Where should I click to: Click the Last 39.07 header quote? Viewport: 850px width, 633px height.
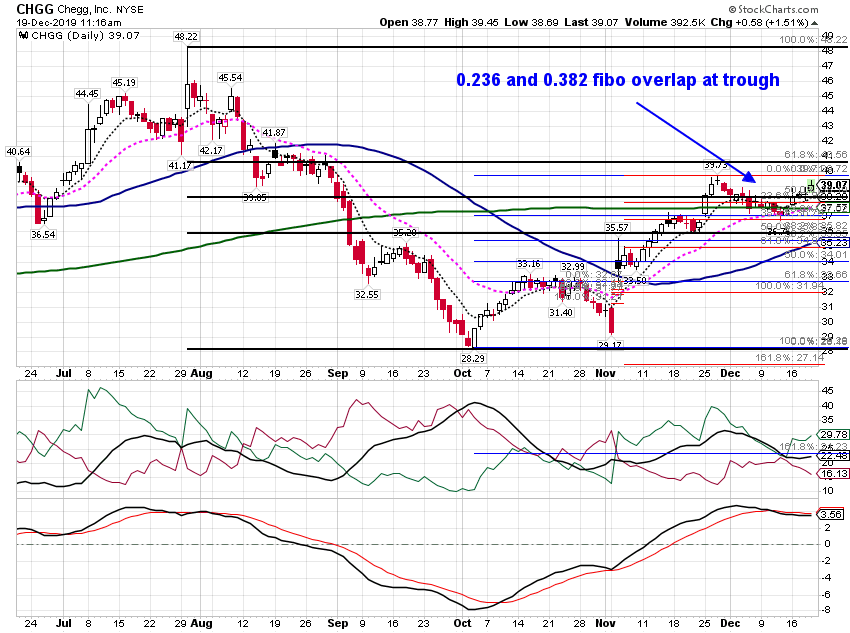tap(591, 22)
